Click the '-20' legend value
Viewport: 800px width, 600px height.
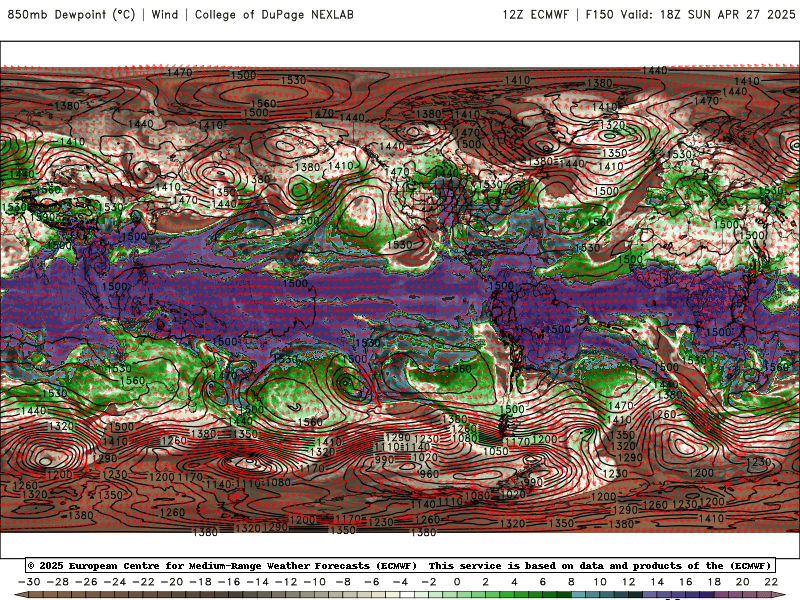click(x=172, y=582)
